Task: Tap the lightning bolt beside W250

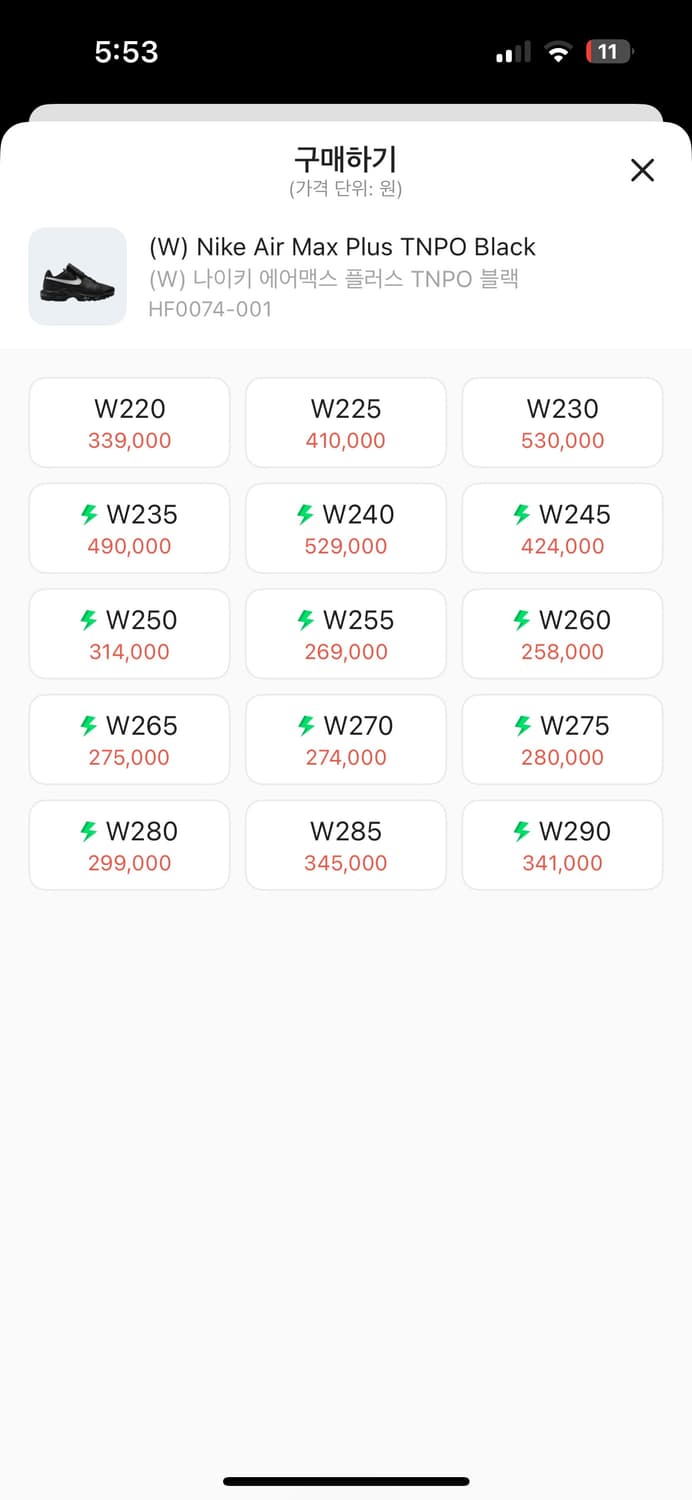Action: 89,620
